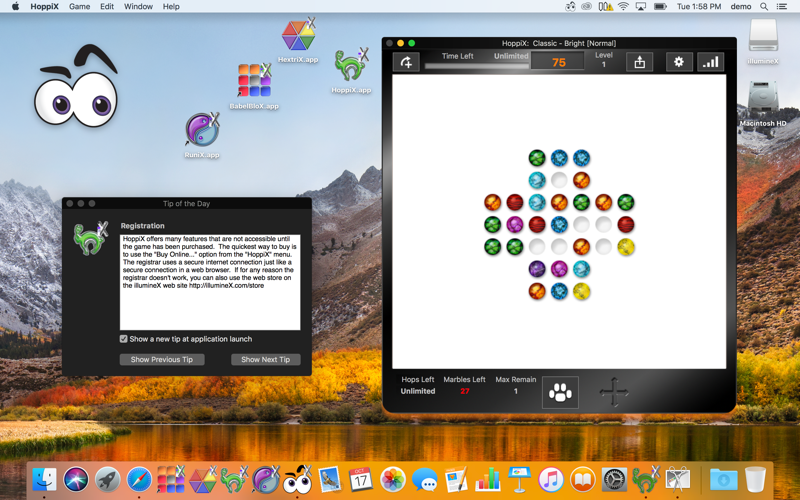This screenshot has height=500, width=800.
Task: Open the Window menu in menu bar
Action: coord(138,7)
